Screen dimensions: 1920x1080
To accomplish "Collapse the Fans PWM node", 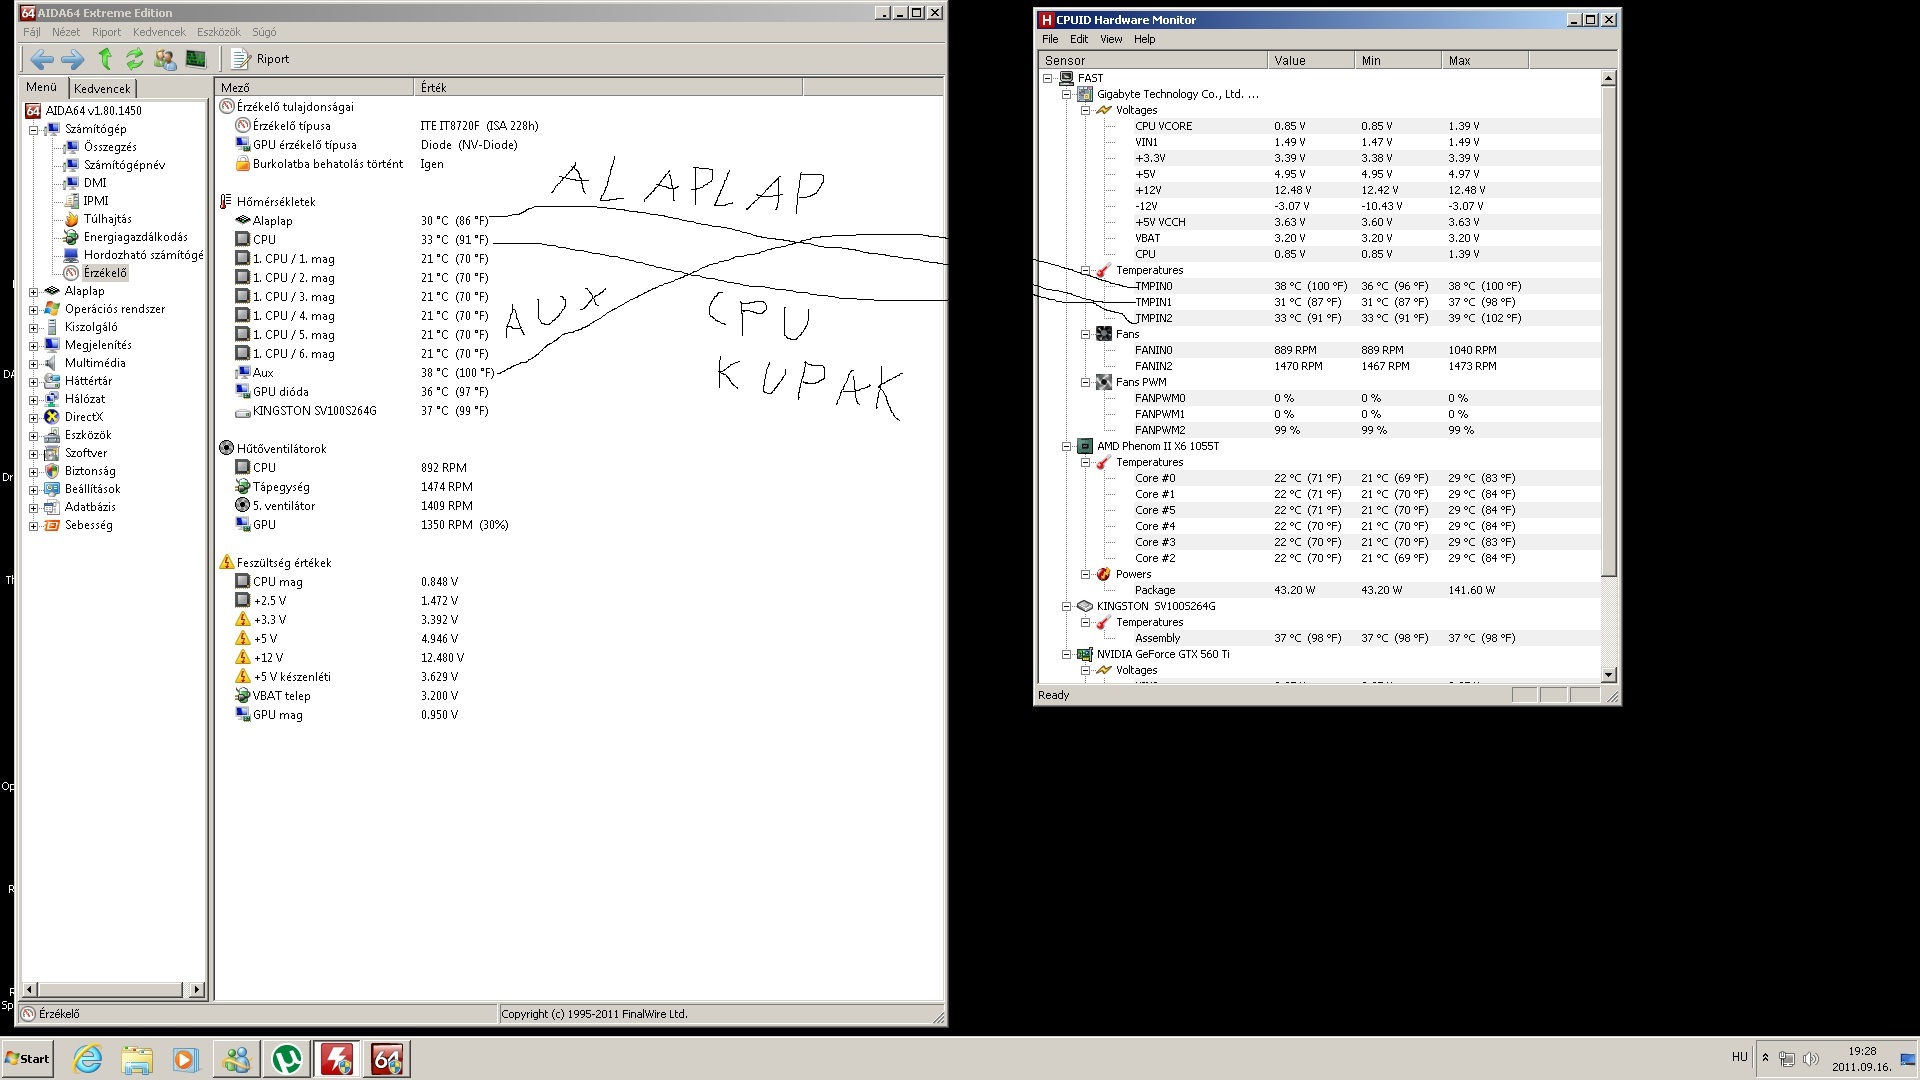I will [1086, 382].
